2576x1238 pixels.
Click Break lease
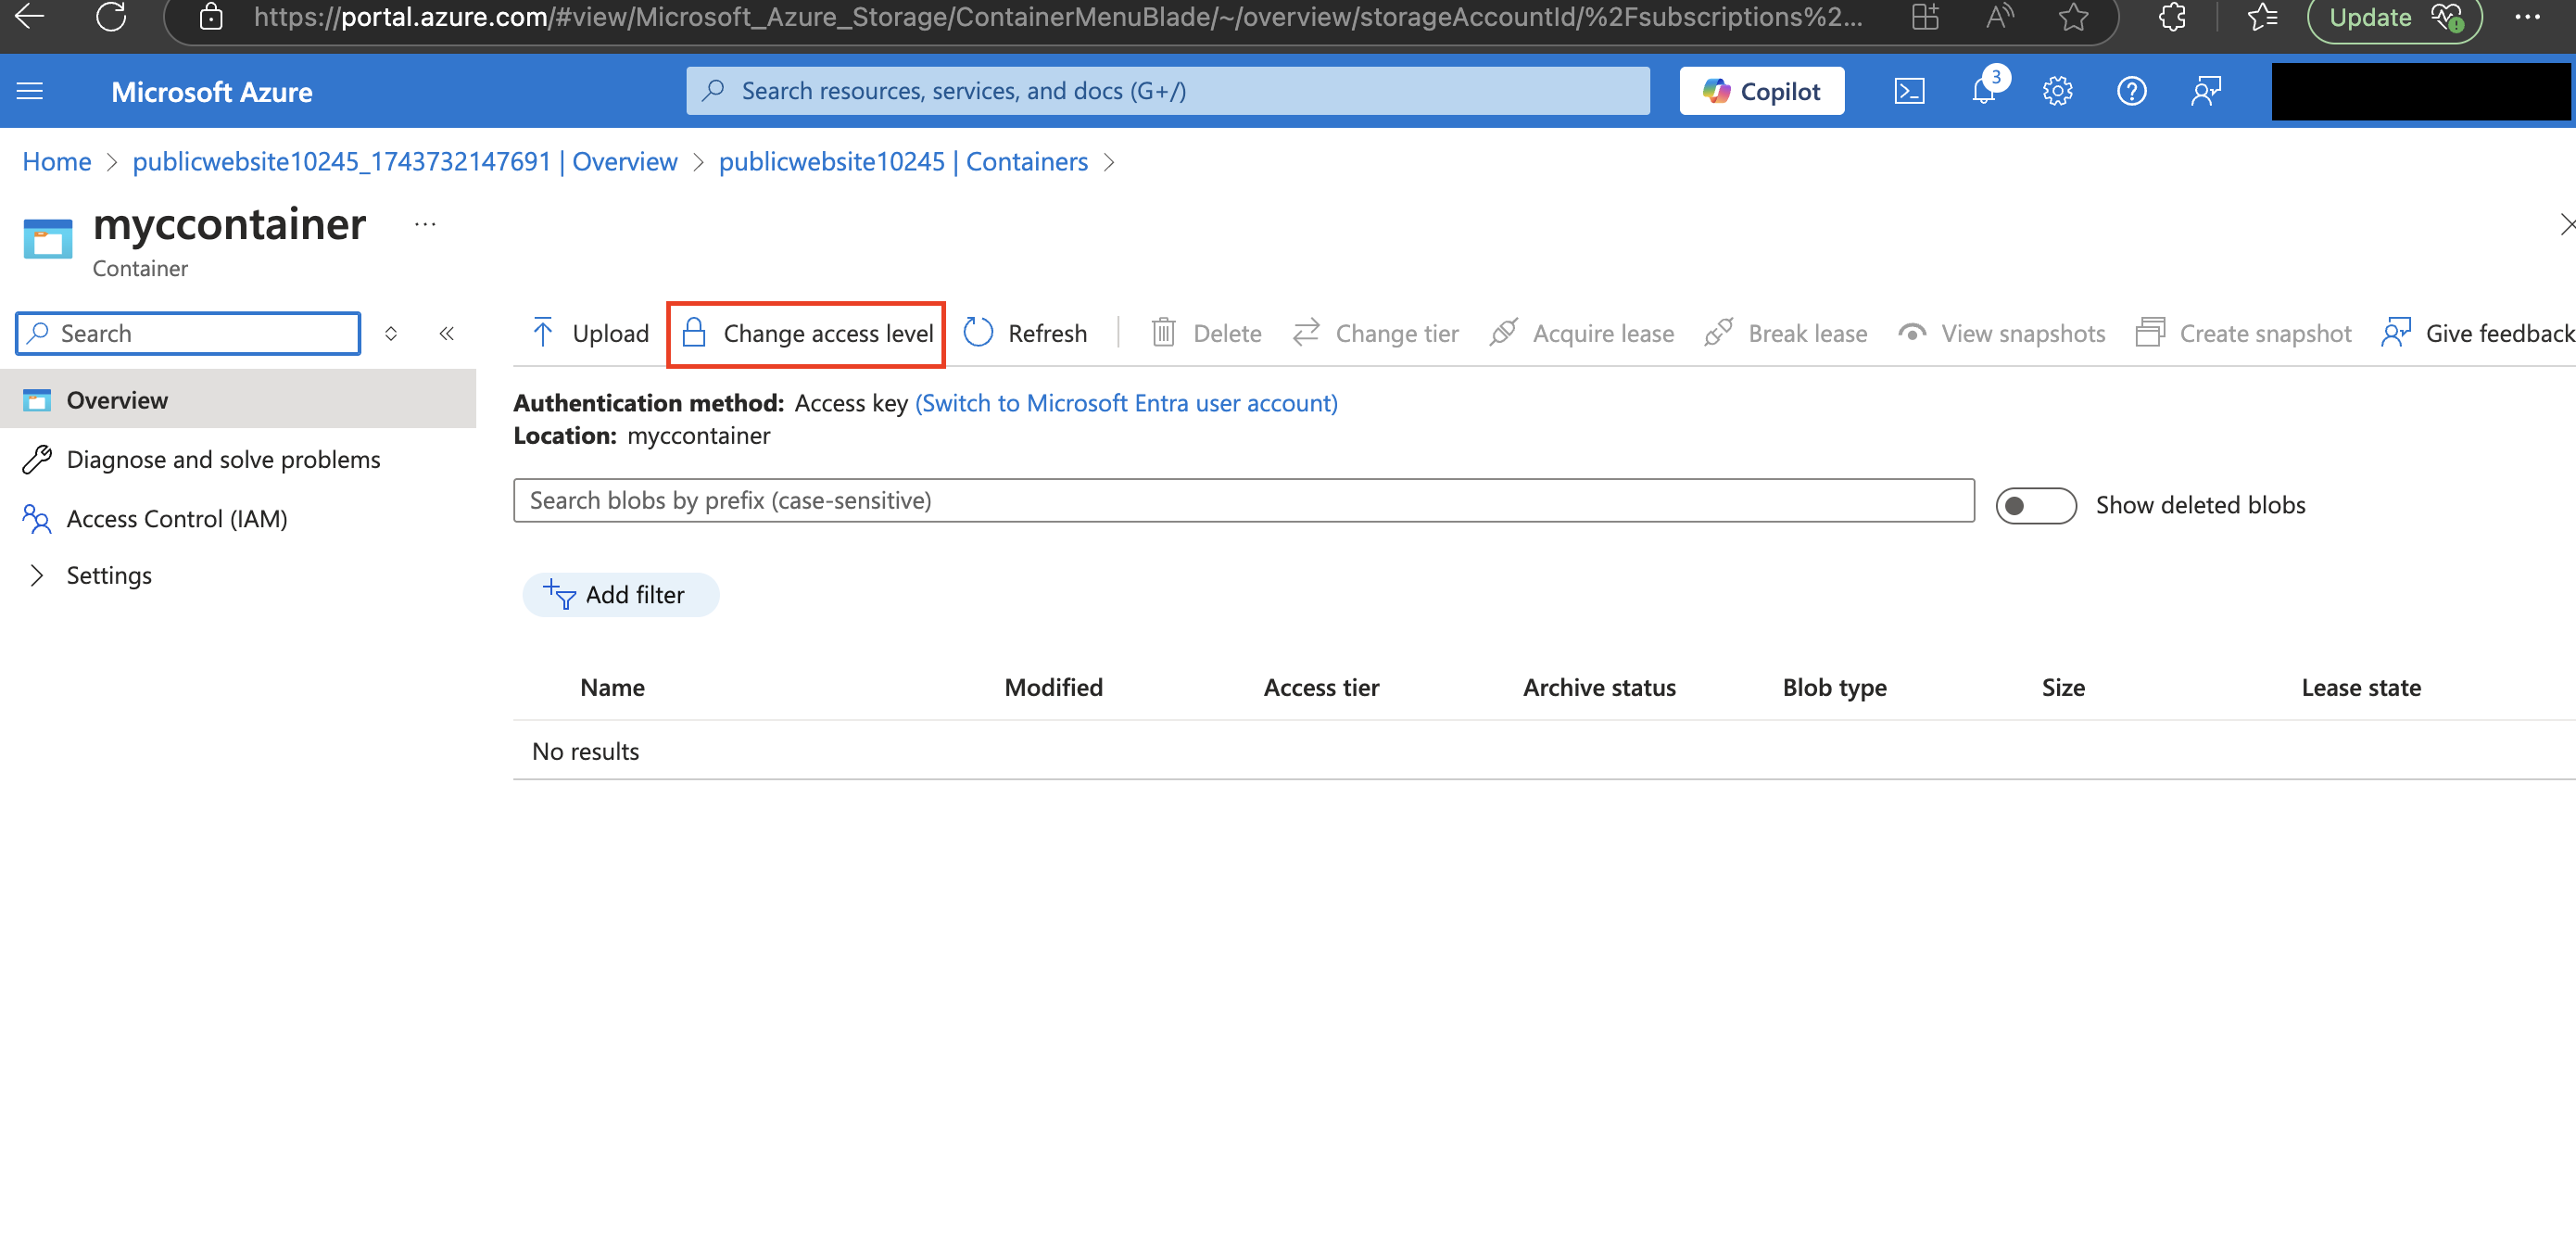[x=1785, y=333]
